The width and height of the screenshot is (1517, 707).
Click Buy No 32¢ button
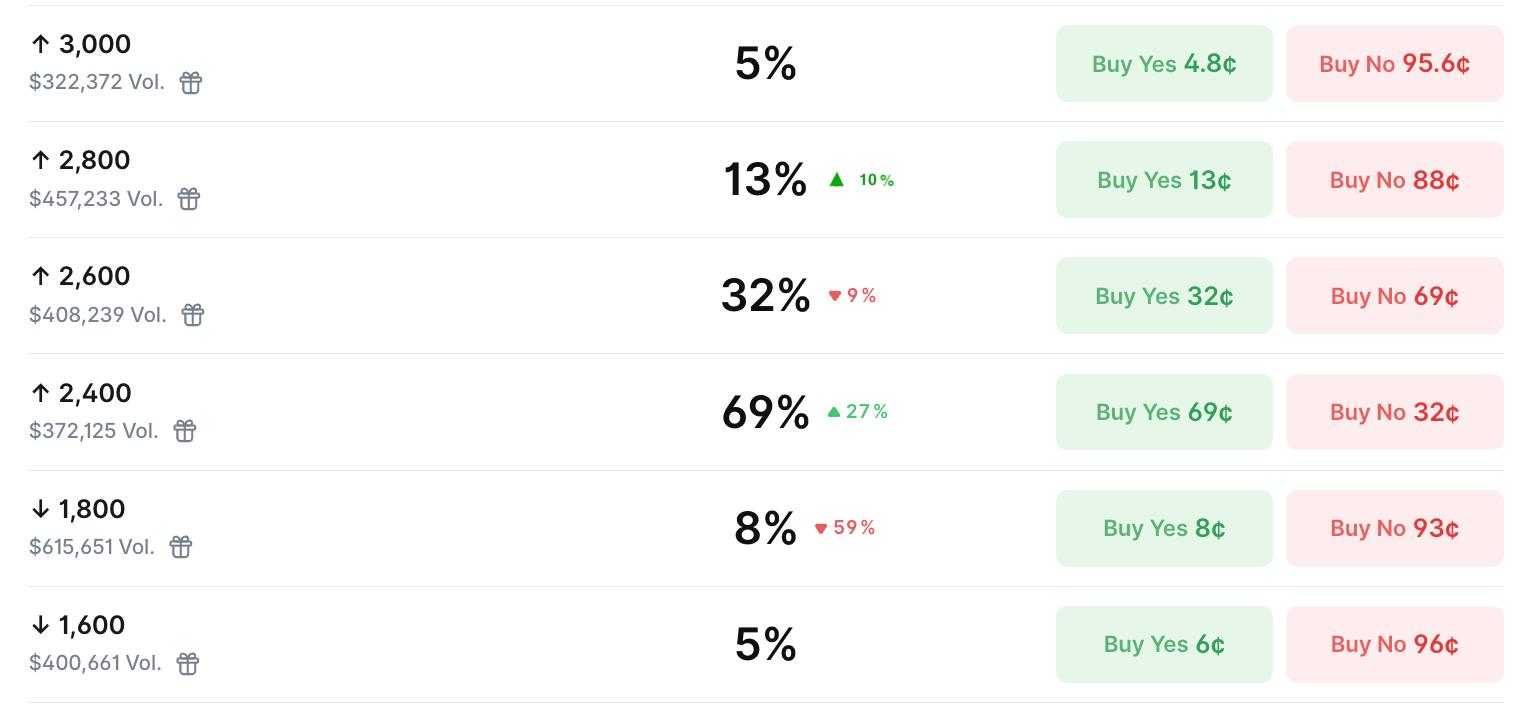(1394, 412)
